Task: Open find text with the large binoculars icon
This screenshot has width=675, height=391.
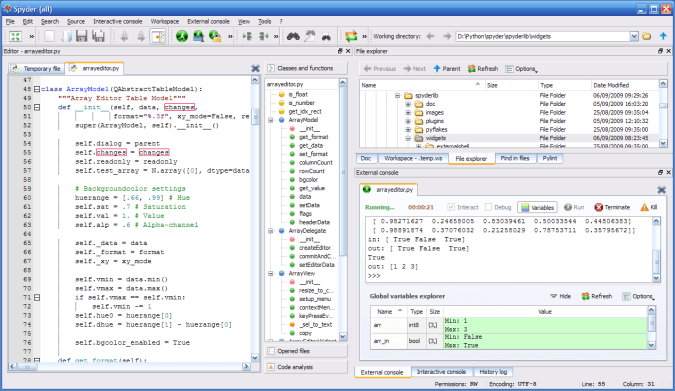Action: [x=293, y=36]
